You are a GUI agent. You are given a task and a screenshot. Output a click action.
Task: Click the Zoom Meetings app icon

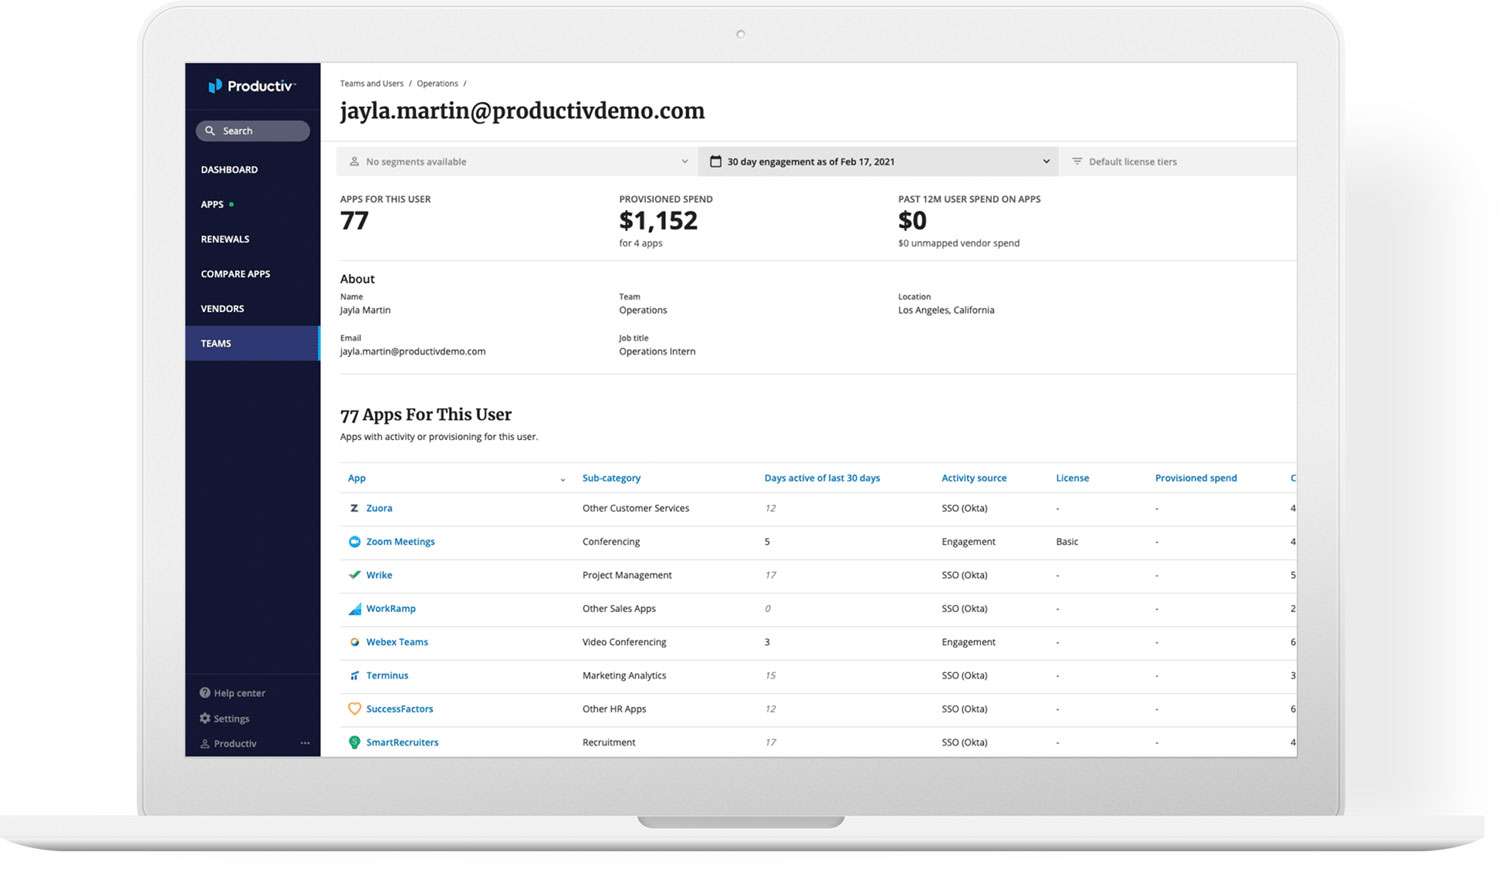(354, 542)
